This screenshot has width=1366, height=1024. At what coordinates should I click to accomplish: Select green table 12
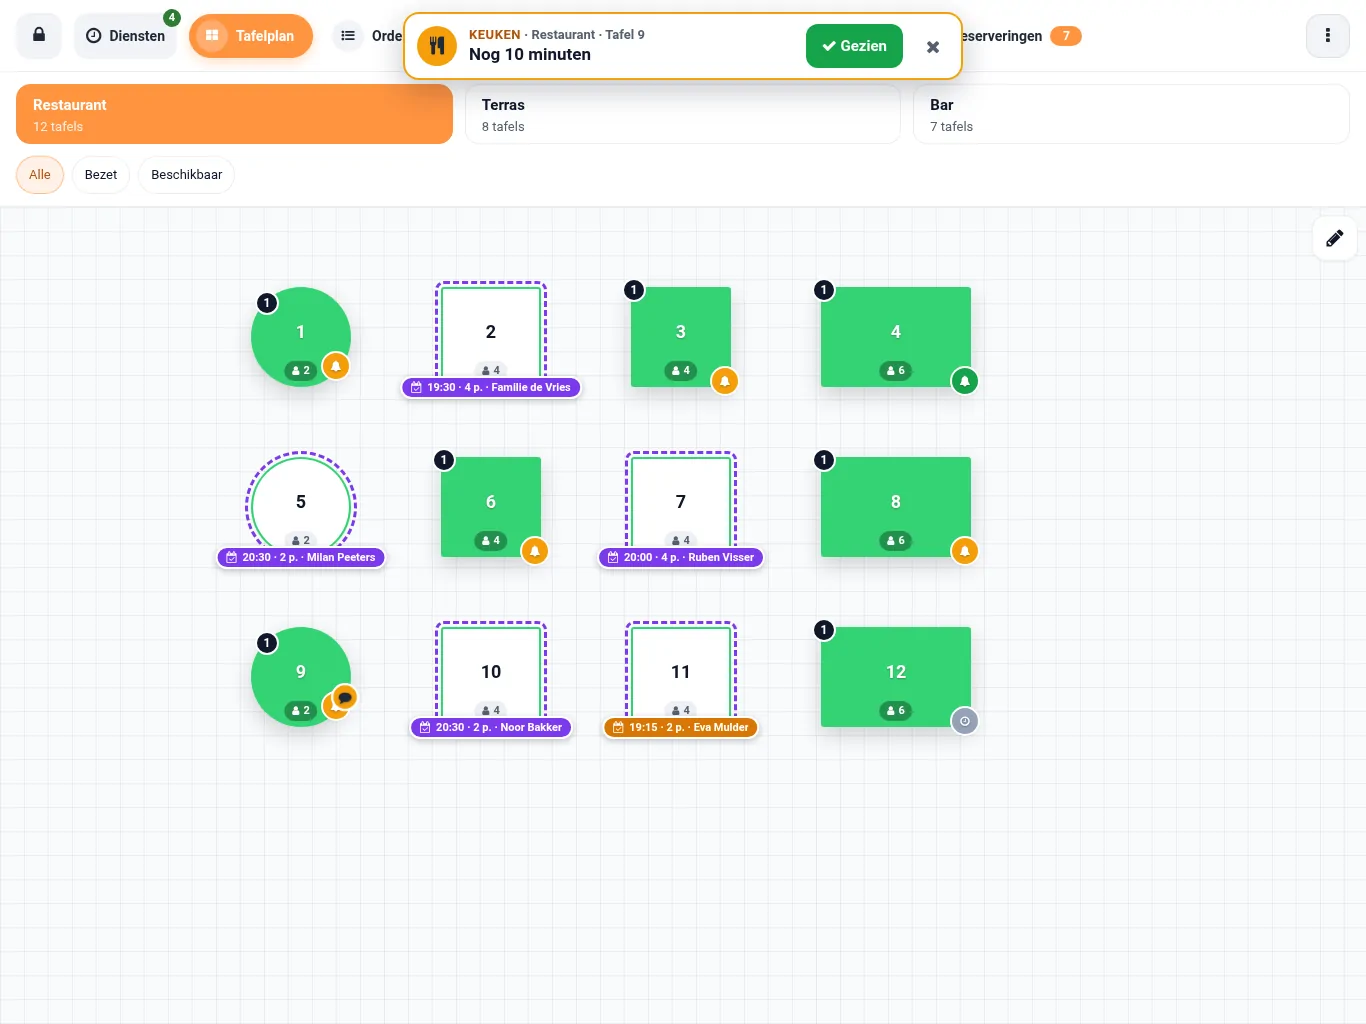pyautogui.click(x=896, y=677)
